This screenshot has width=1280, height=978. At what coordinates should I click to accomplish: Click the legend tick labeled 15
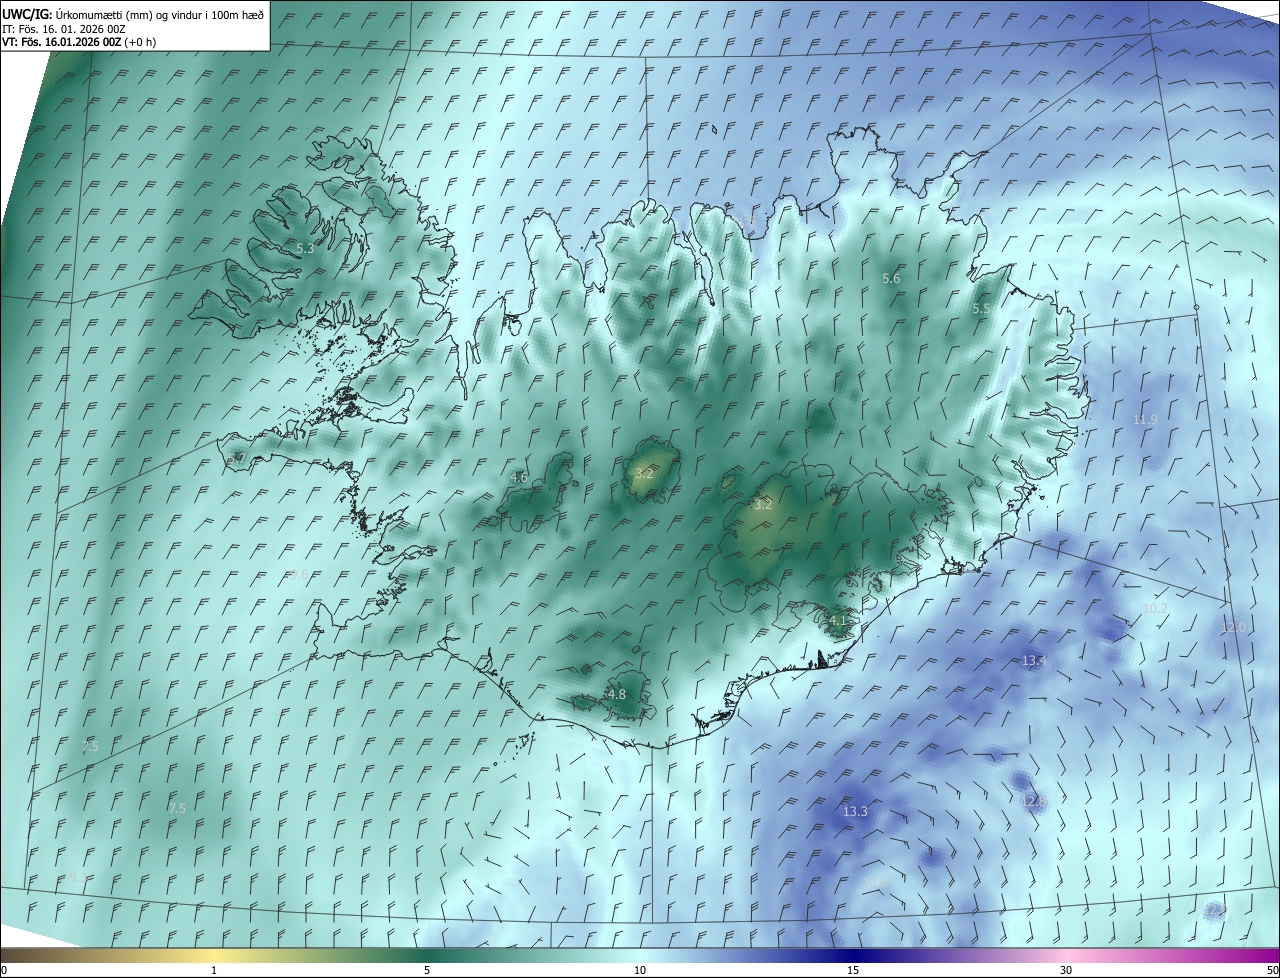coord(853,970)
